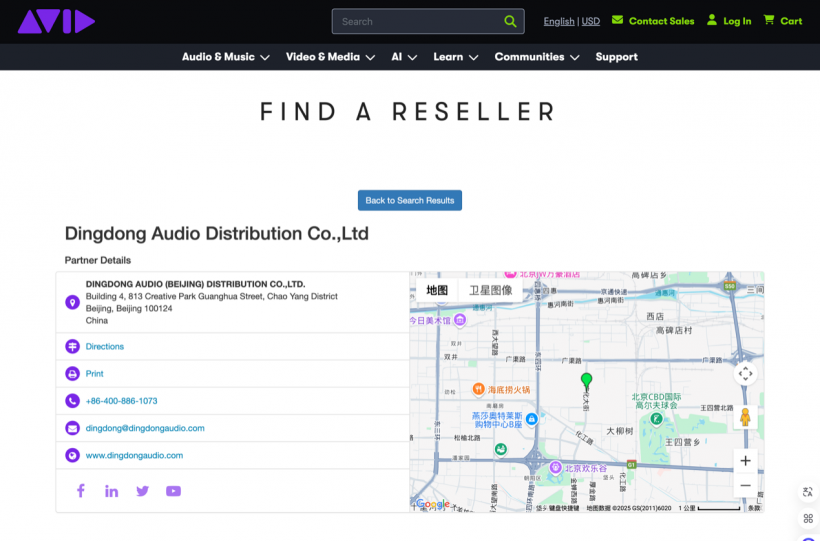This screenshot has height=541, width=820.
Task: Open the Contact Sales link
Action: click(661, 21)
